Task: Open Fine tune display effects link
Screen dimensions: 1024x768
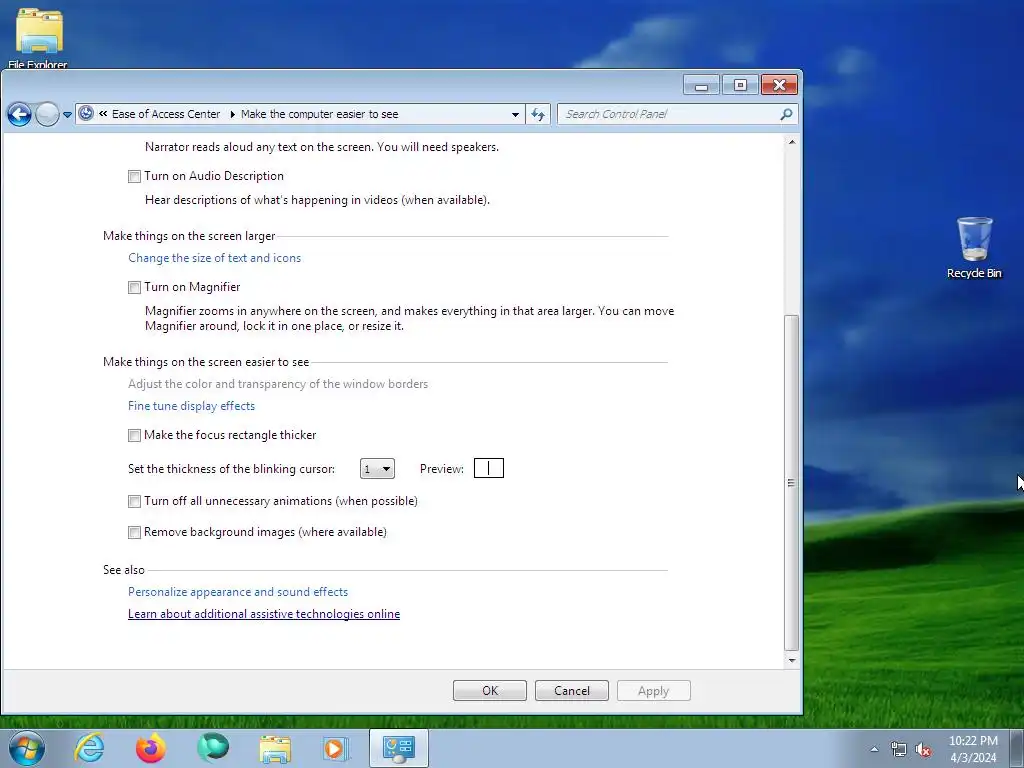Action: pos(191,406)
